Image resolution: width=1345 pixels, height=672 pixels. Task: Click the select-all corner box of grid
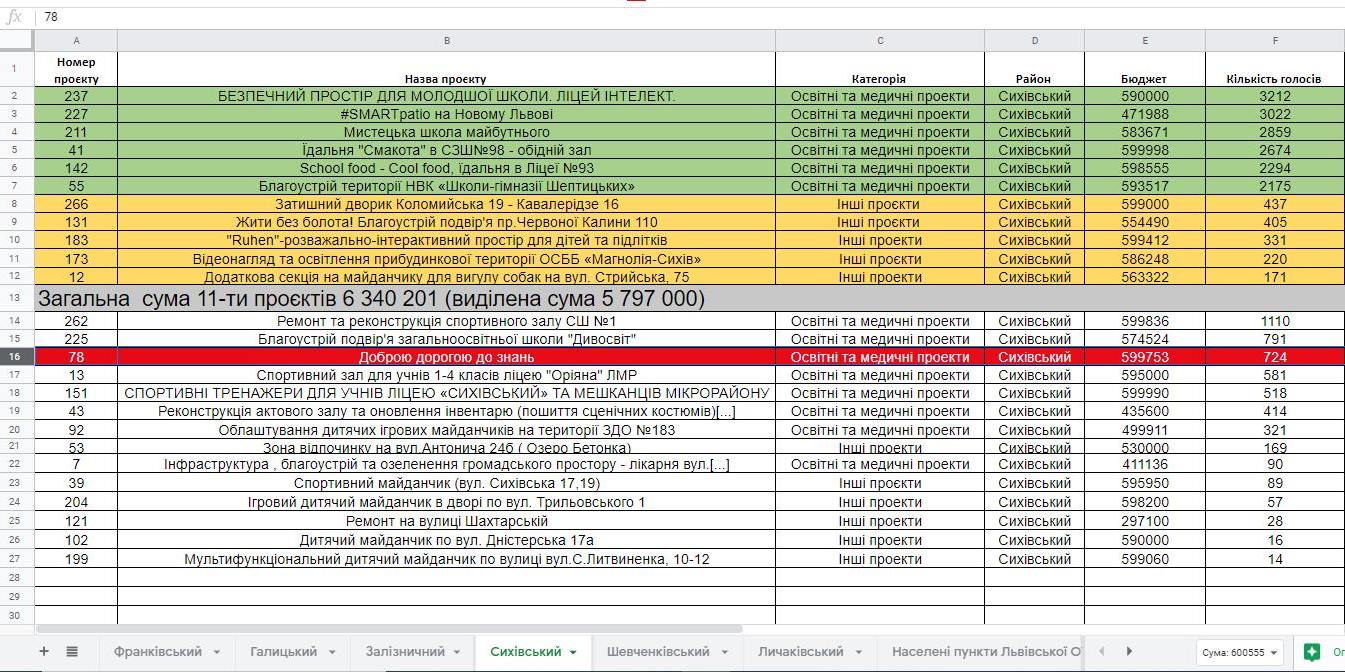[x=17, y=41]
